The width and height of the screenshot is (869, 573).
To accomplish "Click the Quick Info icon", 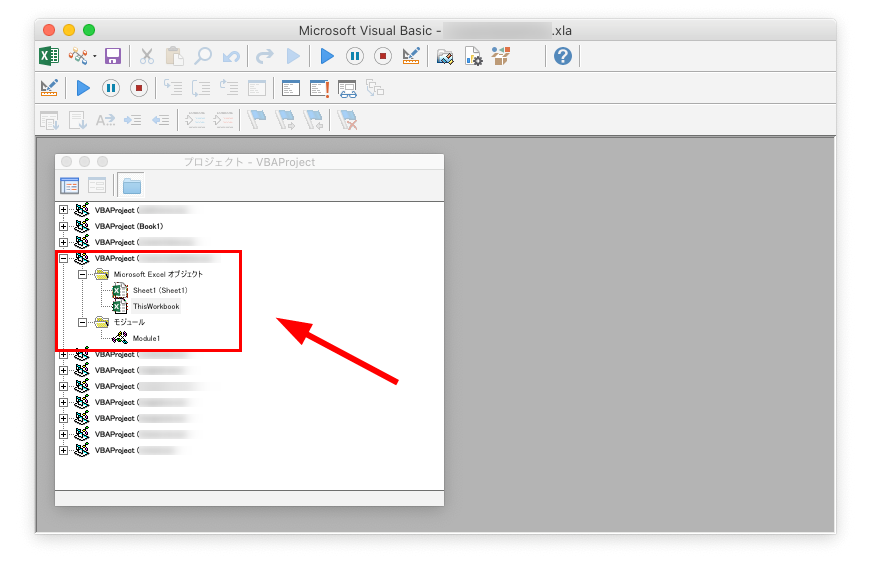I will [105, 120].
